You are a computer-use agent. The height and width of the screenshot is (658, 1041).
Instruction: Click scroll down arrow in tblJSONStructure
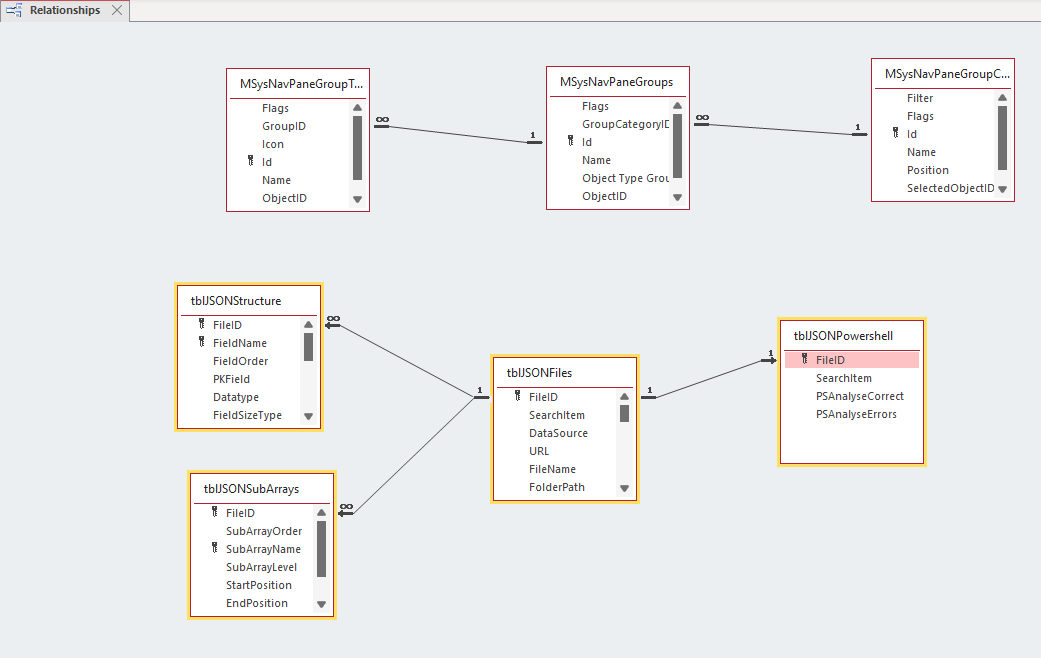[x=308, y=416]
